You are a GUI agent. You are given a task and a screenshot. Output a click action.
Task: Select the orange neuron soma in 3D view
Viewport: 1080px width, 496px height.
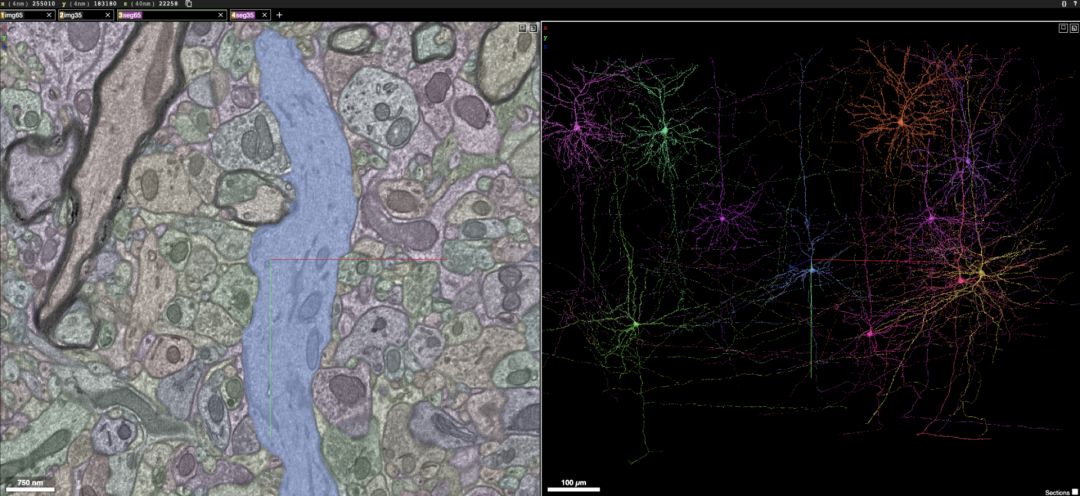(900, 122)
